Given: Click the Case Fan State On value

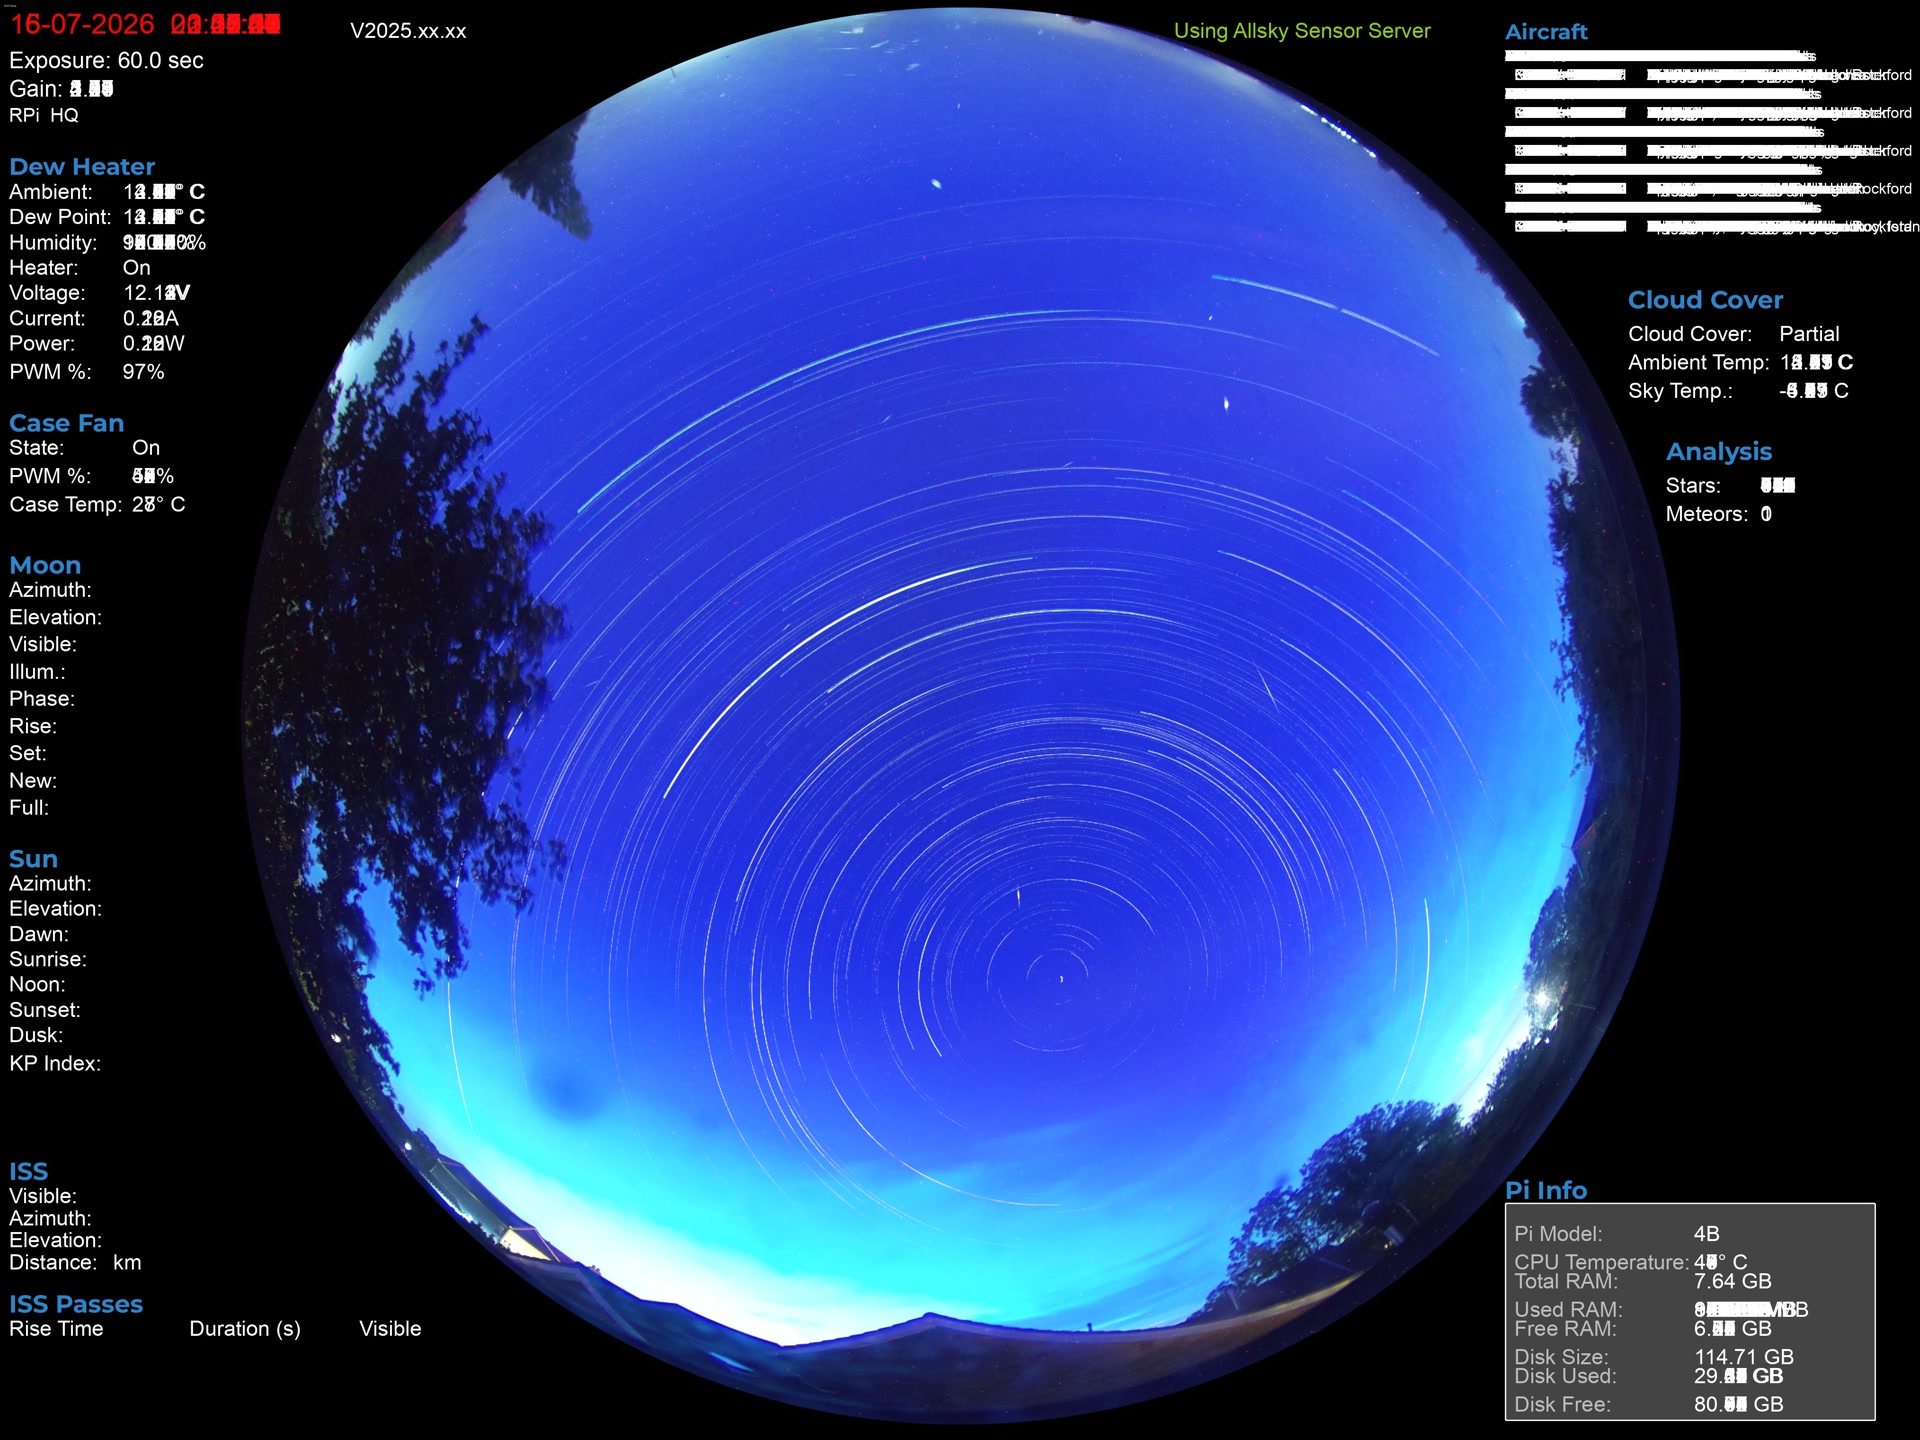Looking at the screenshot, I should point(146,448).
